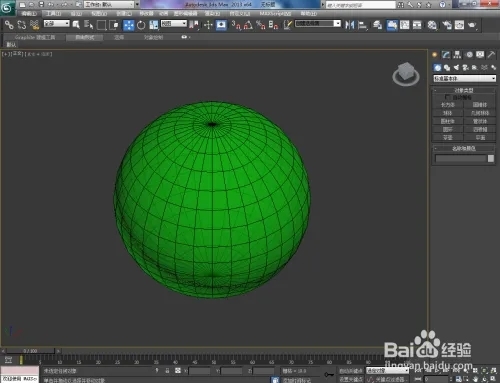Select the Shapes category icon
The width and height of the screenshot is (500, 383).
(x=447, y=68)
